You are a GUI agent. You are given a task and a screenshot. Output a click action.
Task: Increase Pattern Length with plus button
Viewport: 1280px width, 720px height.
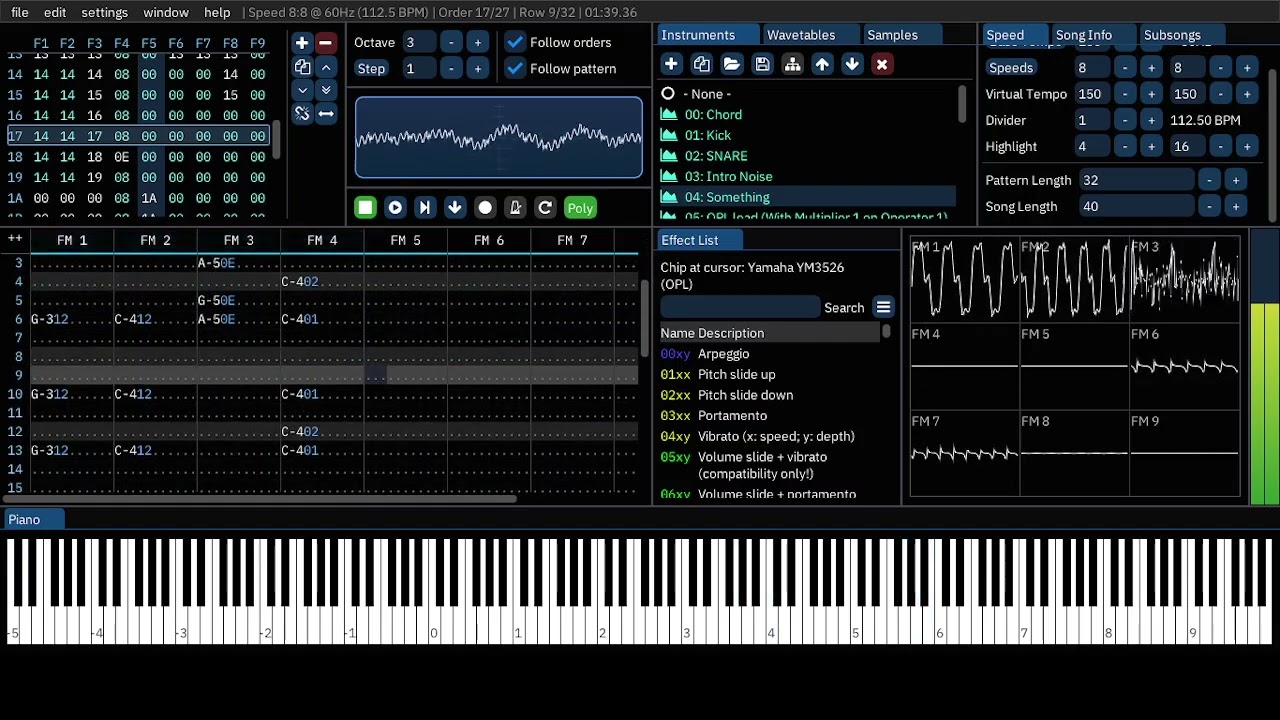pos(1236,180)
